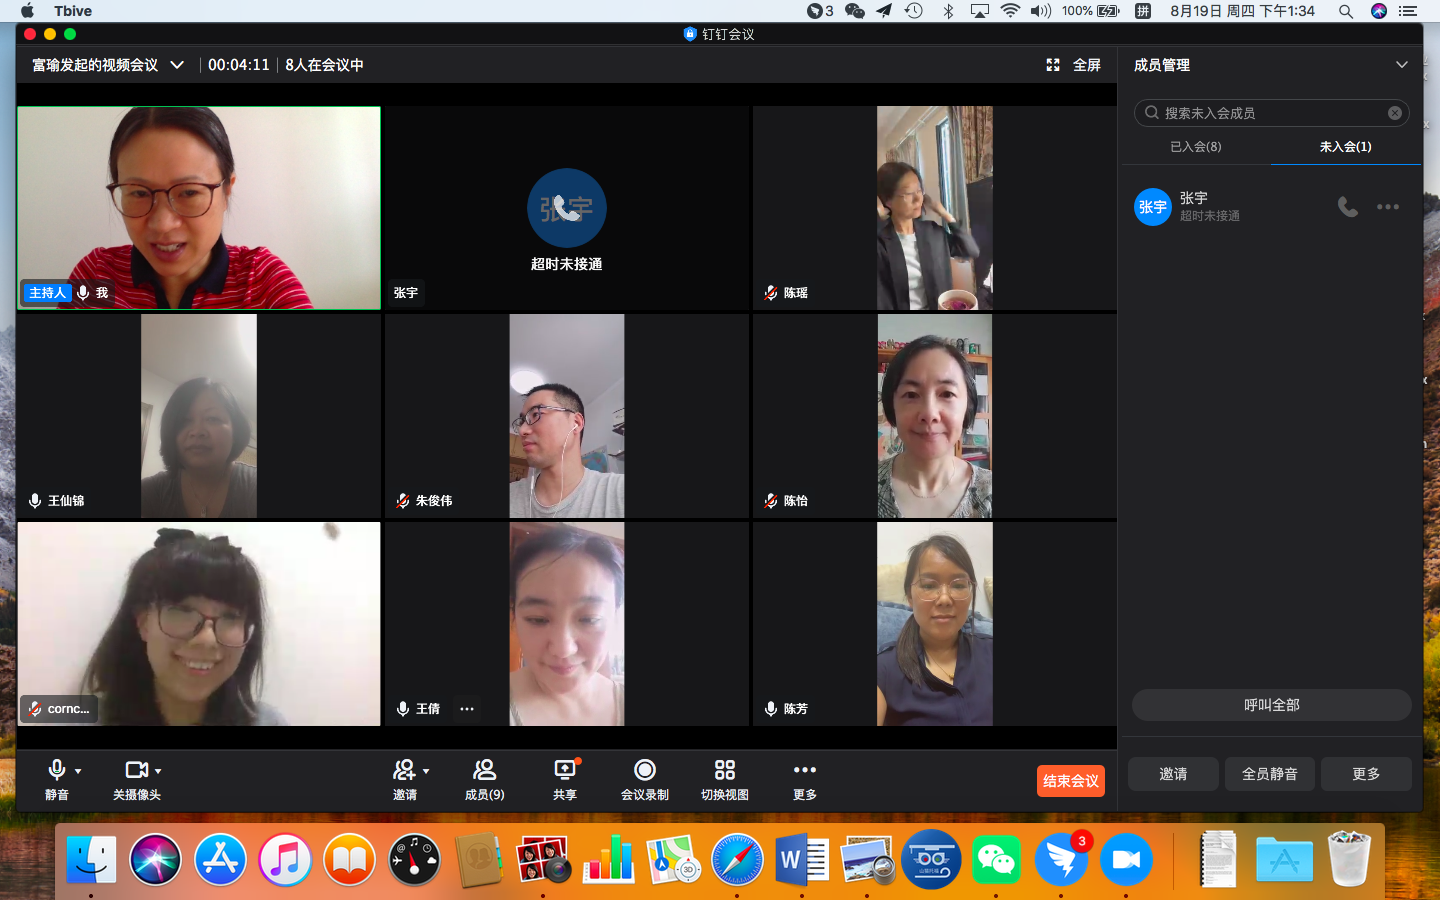The image size is (1440, 900).
Task: Click 陈芳 microphone icon
Action: tap(771, 709)
